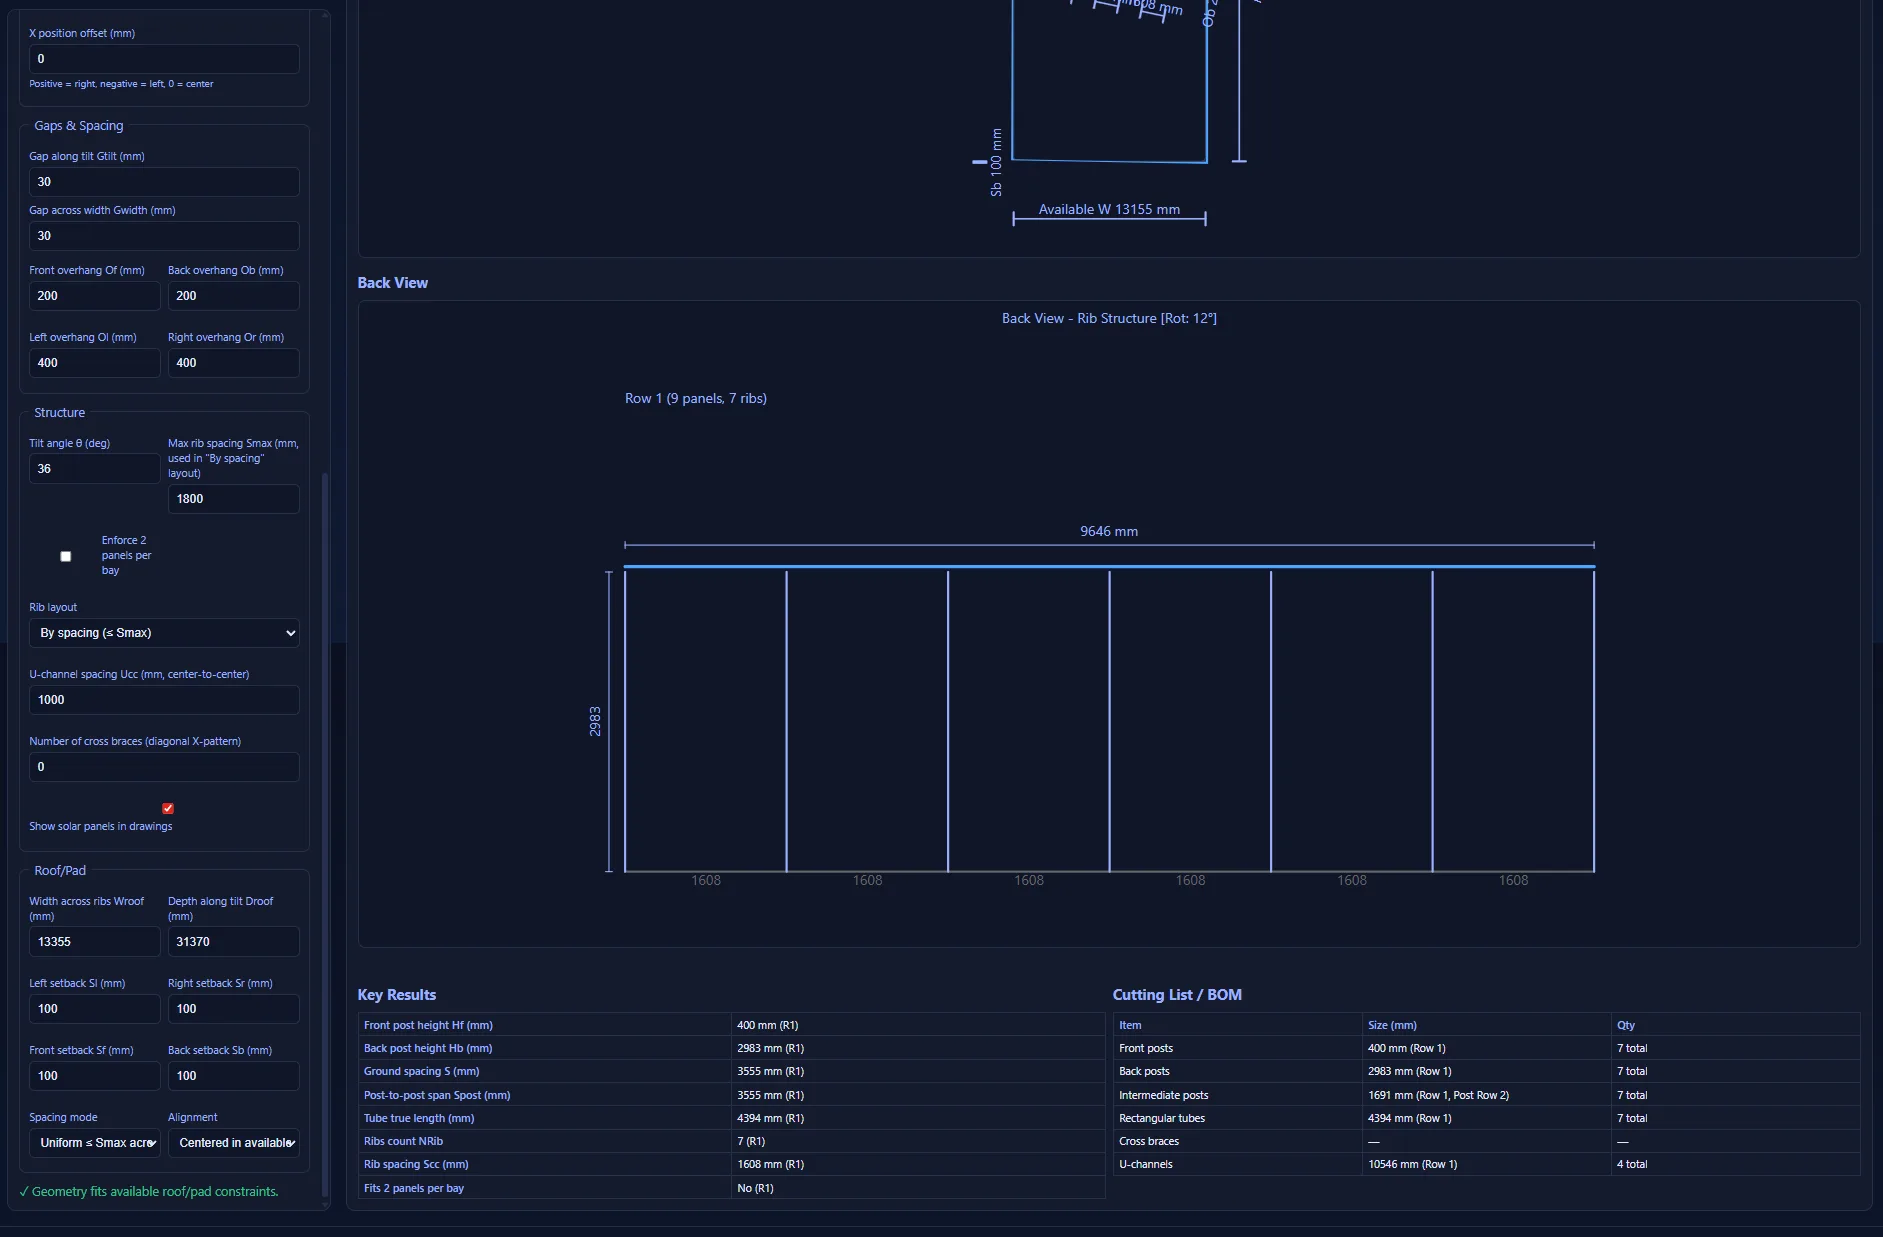The height and width of the screenshot is (1237, 1883).
Task: Click the Back setback Sb field
Action: coord(234,1076)
